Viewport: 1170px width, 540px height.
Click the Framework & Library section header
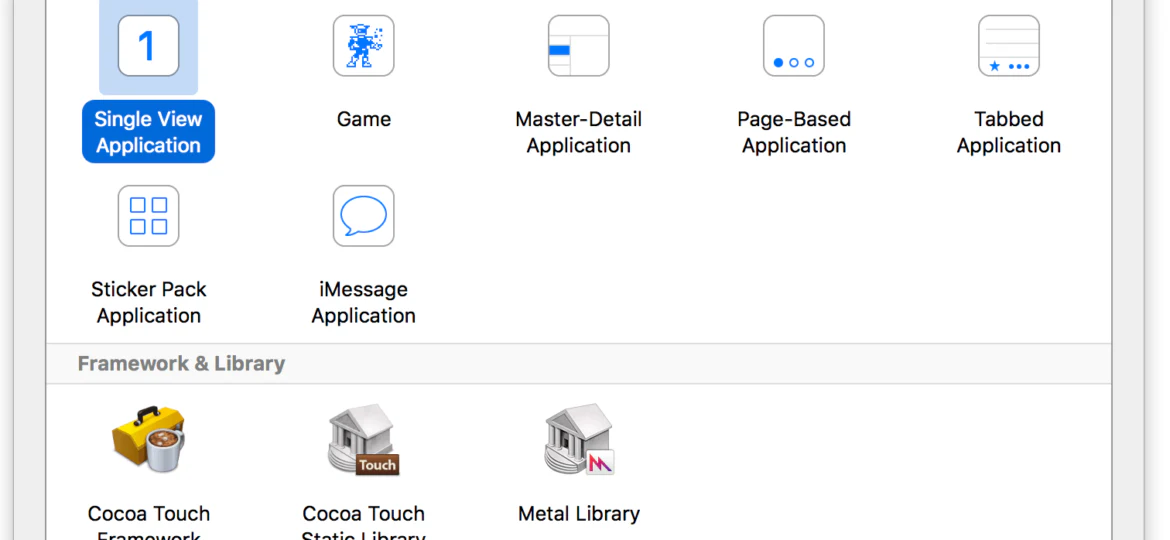181,364
